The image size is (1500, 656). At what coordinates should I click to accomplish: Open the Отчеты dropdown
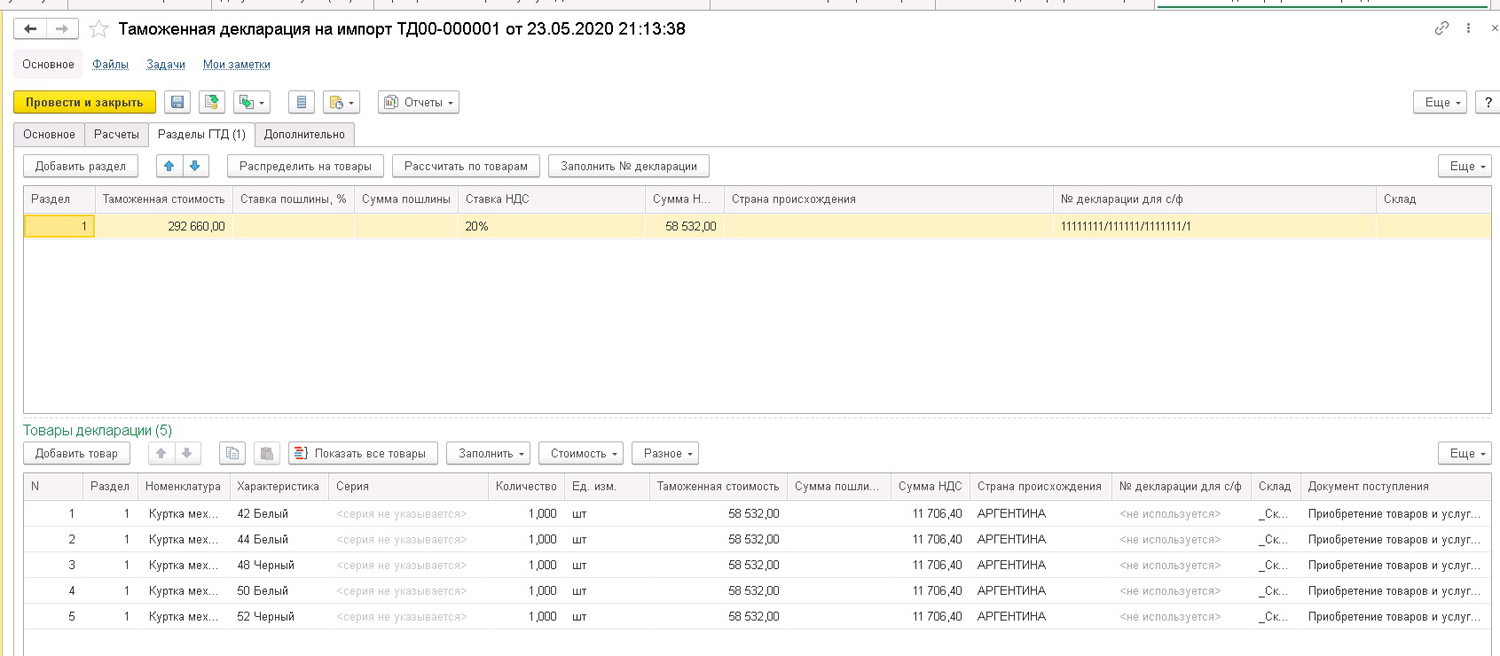pyautogui.click(x=418, y=102)
